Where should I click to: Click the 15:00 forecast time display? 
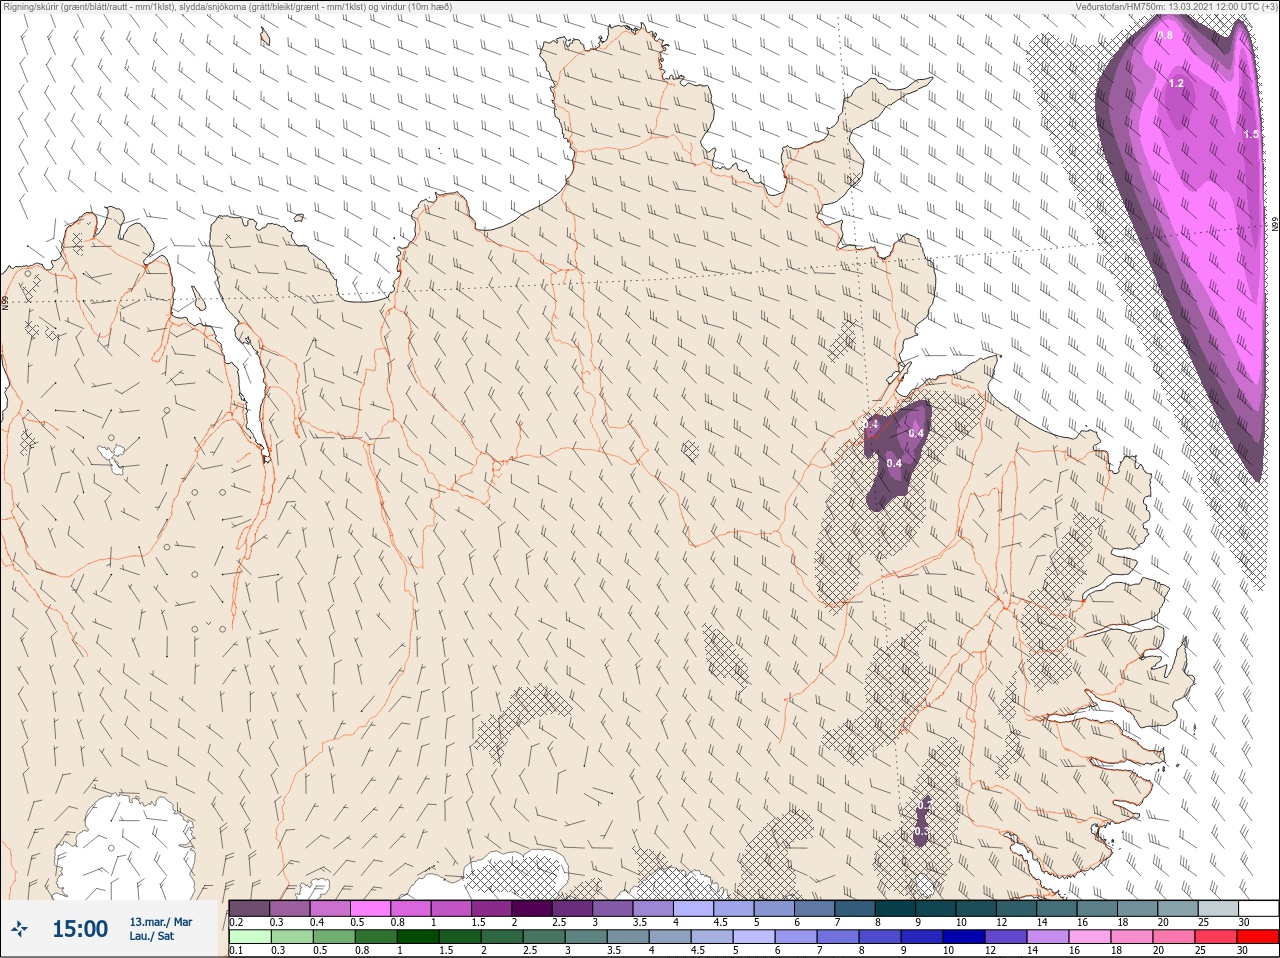(80, 929)
